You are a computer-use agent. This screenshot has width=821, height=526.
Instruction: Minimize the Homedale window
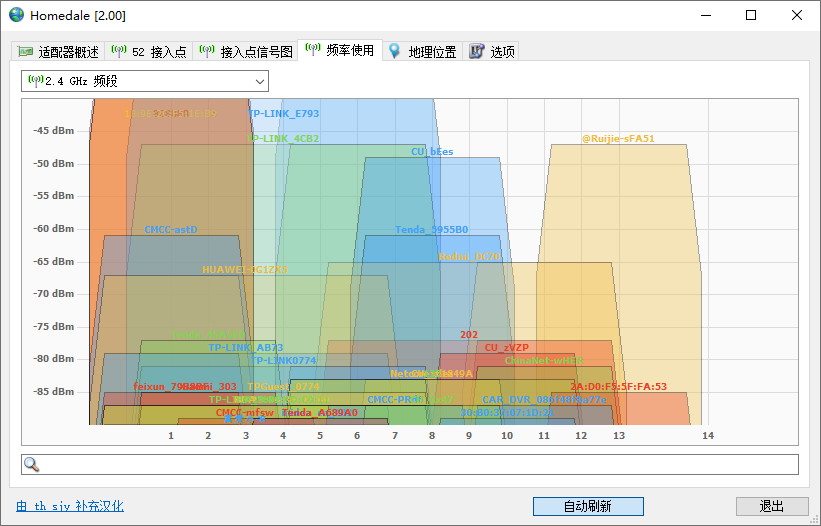pyautogui.click(x=706, y=15)
